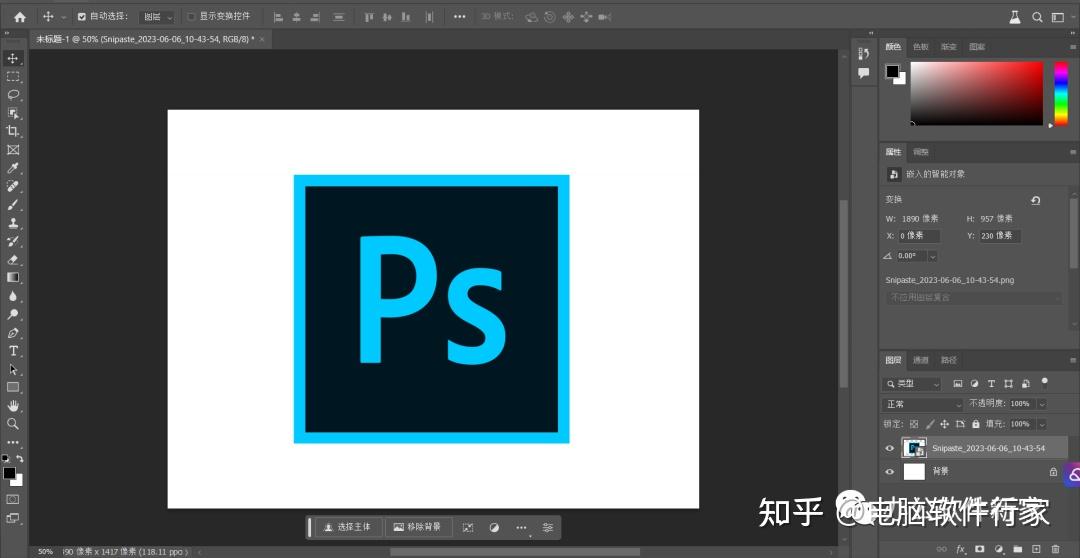The image size is (1080, 558).
Task: Open the Auto-Select 图层 dropdown
Action: (x=158, y=17)
